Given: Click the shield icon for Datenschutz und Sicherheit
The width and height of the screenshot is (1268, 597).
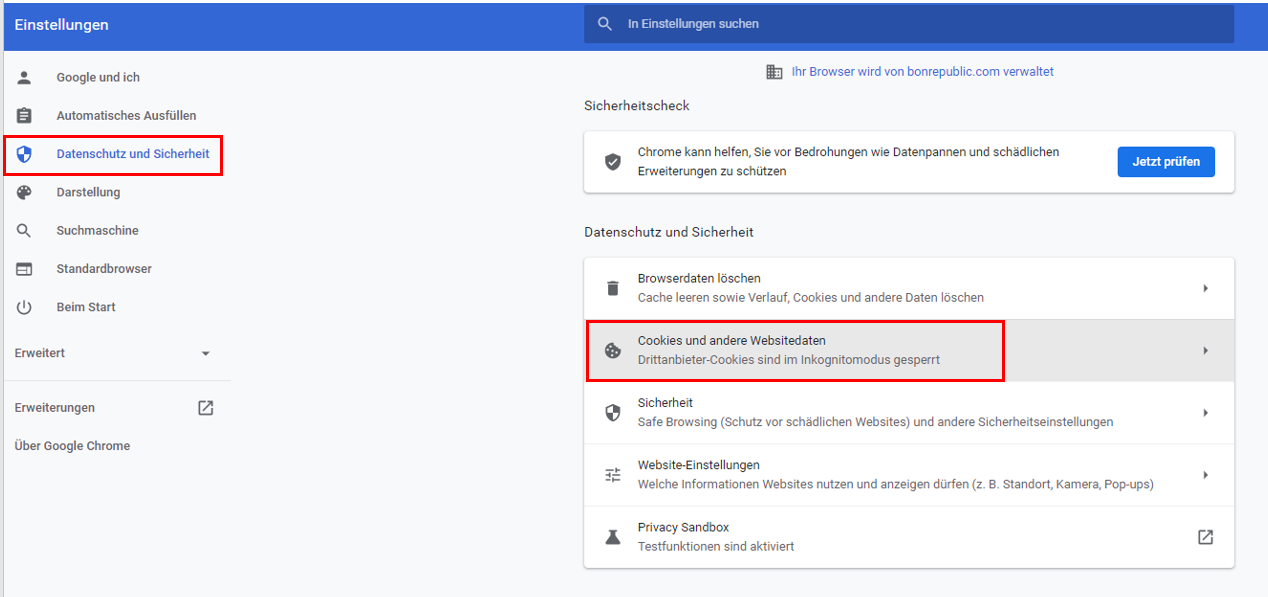Looking at the screenshot, I should click(x=24, y=154).
